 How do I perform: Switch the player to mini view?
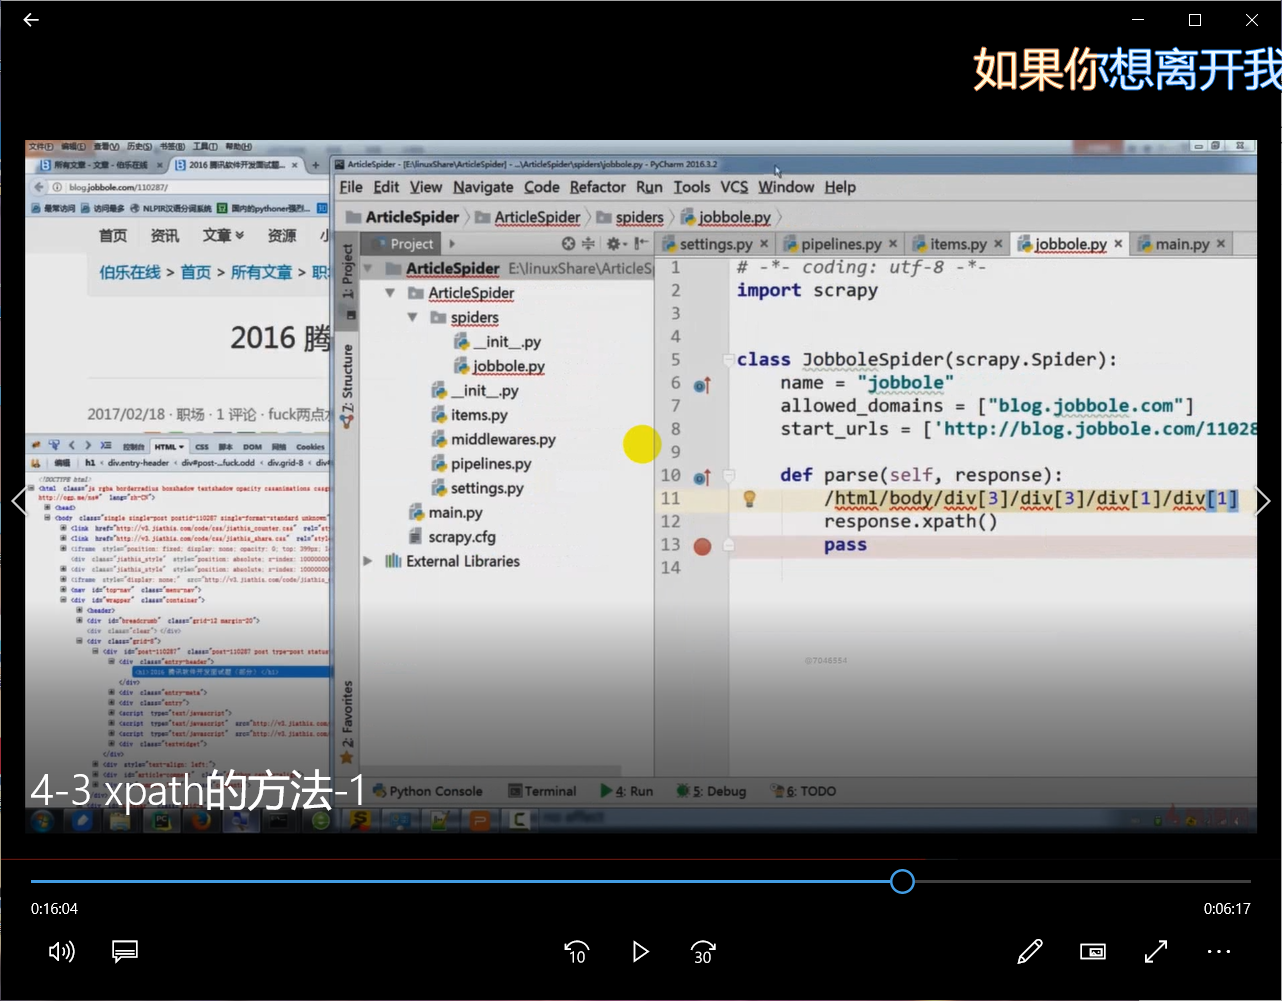pos(1093,951)
